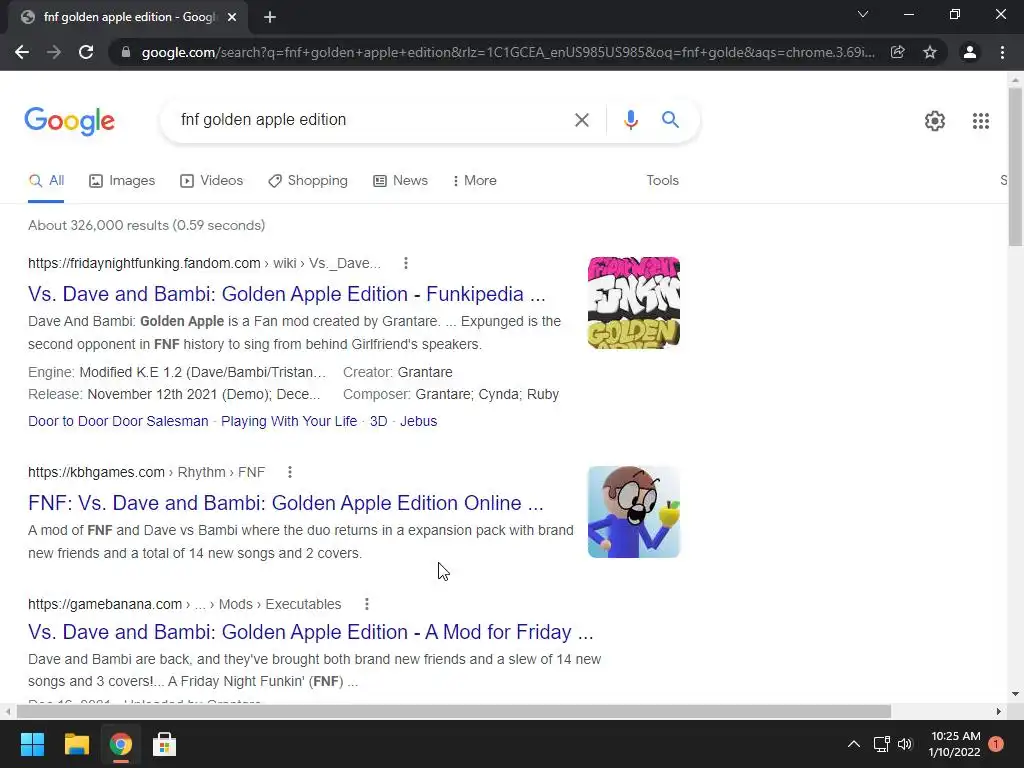This screenshot has height=768, width=1024.
Task: Switch to Videos results
Action: pyautogui.click(x=212, y=181)
